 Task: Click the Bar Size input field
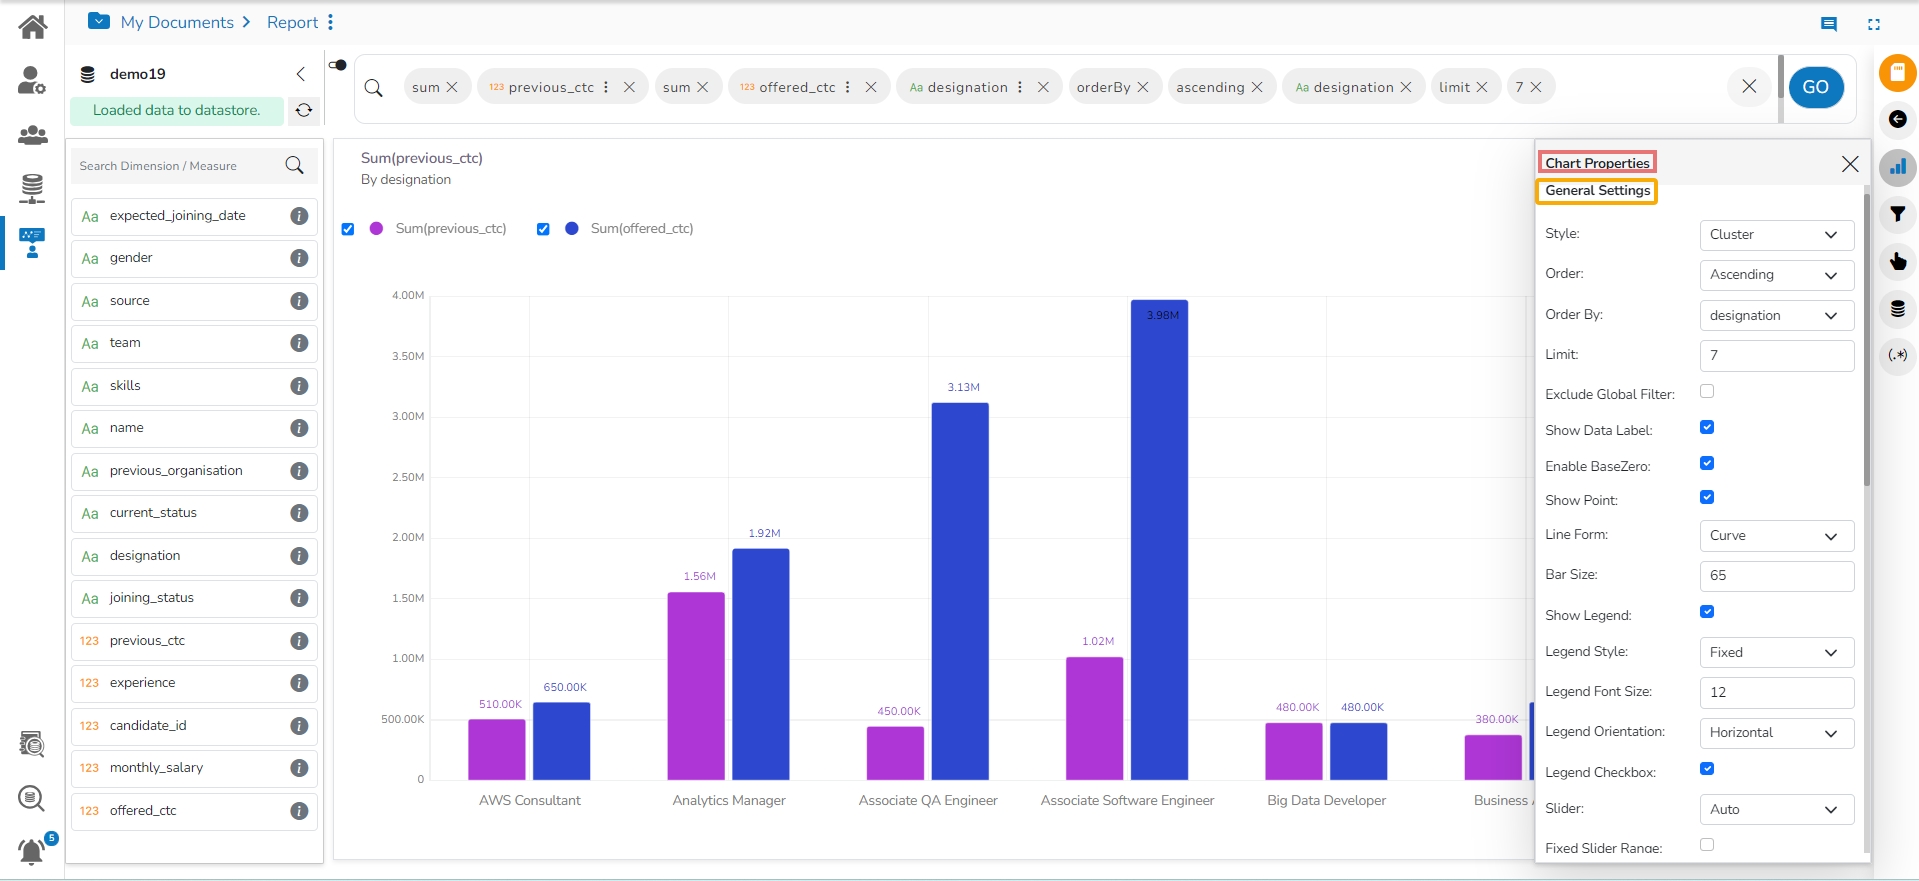click(1776, 576)
